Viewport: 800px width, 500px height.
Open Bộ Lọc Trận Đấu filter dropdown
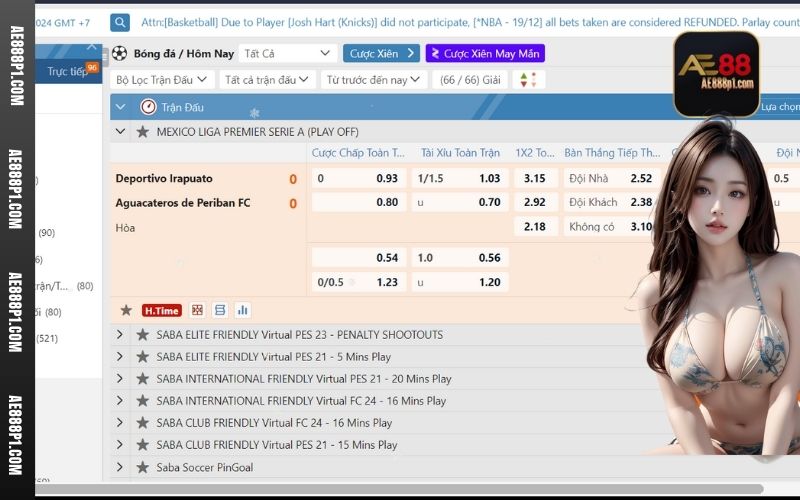point(161,80)
